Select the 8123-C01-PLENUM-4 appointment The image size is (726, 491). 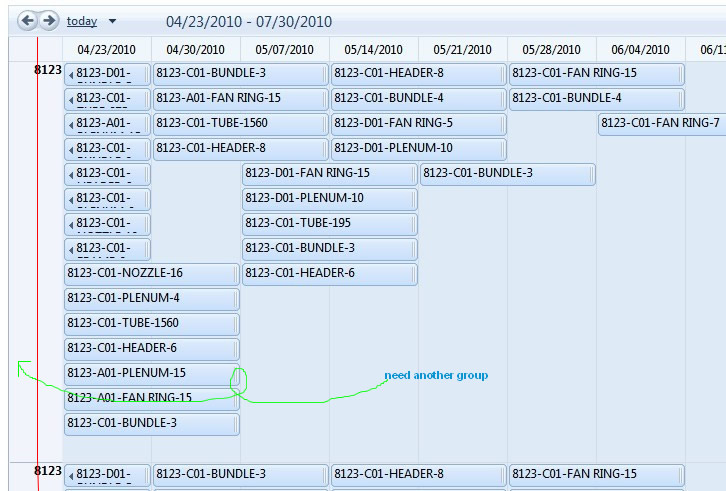click(152, 299)
